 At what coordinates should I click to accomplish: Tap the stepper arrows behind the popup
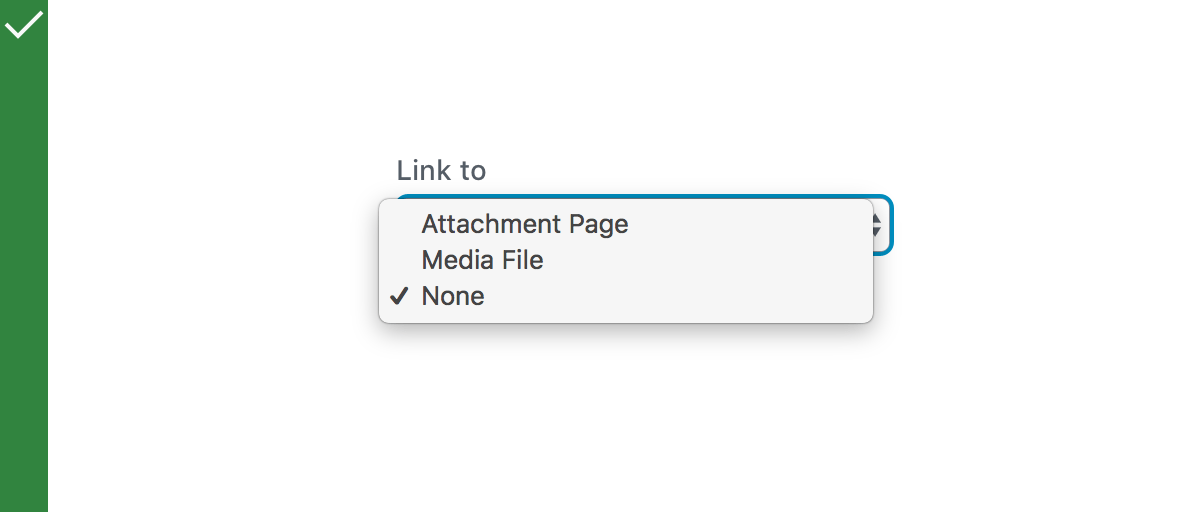tap(878, 225)
